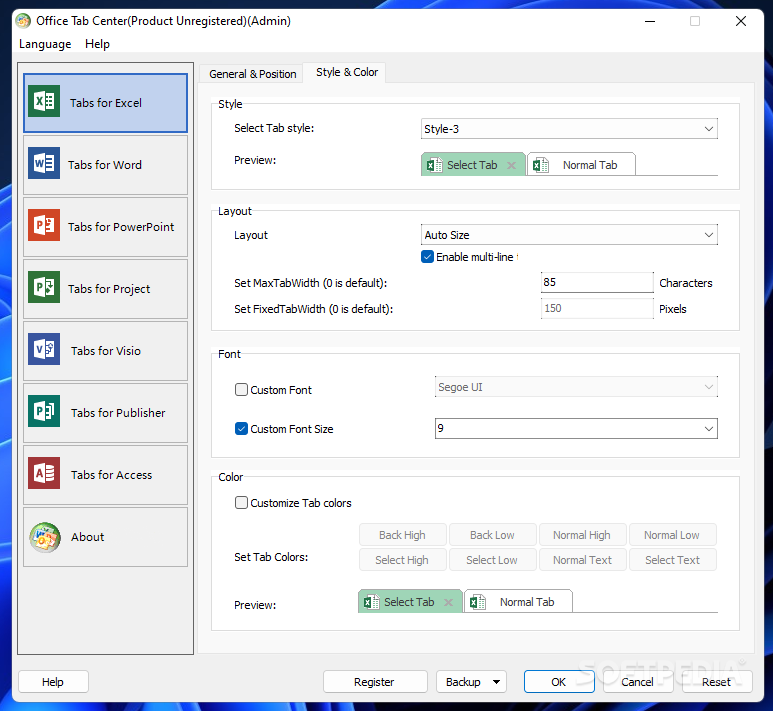
Task: Click the Reset button
Action: [x=717, y=681]
